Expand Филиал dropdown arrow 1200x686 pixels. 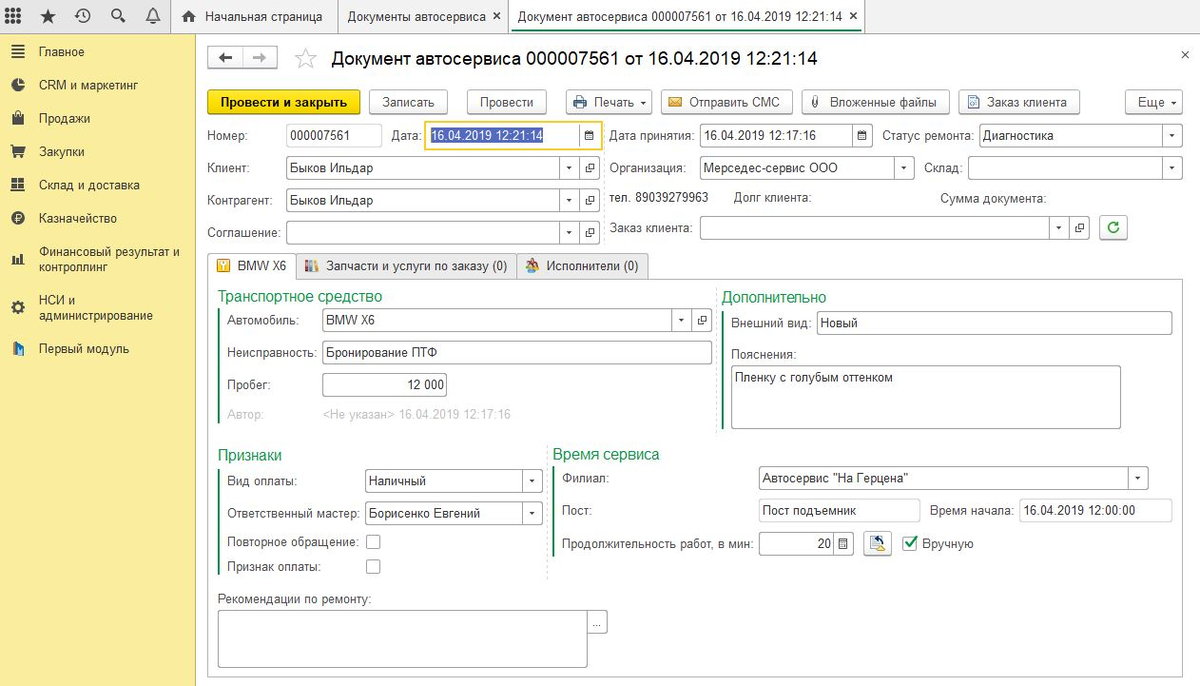click(1138, 478)
